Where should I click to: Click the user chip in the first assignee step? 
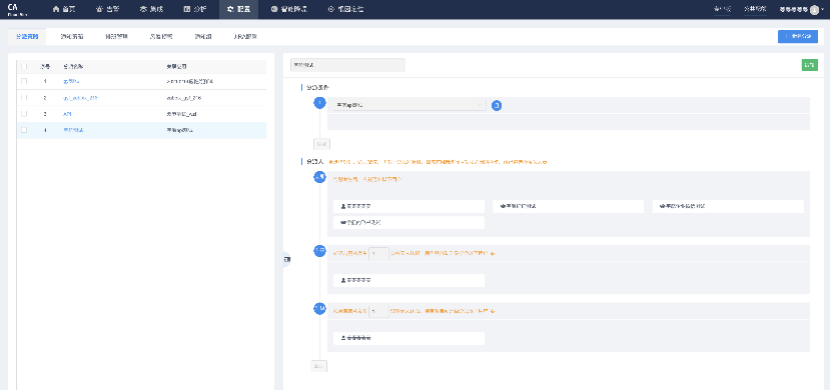click(409, 206)
